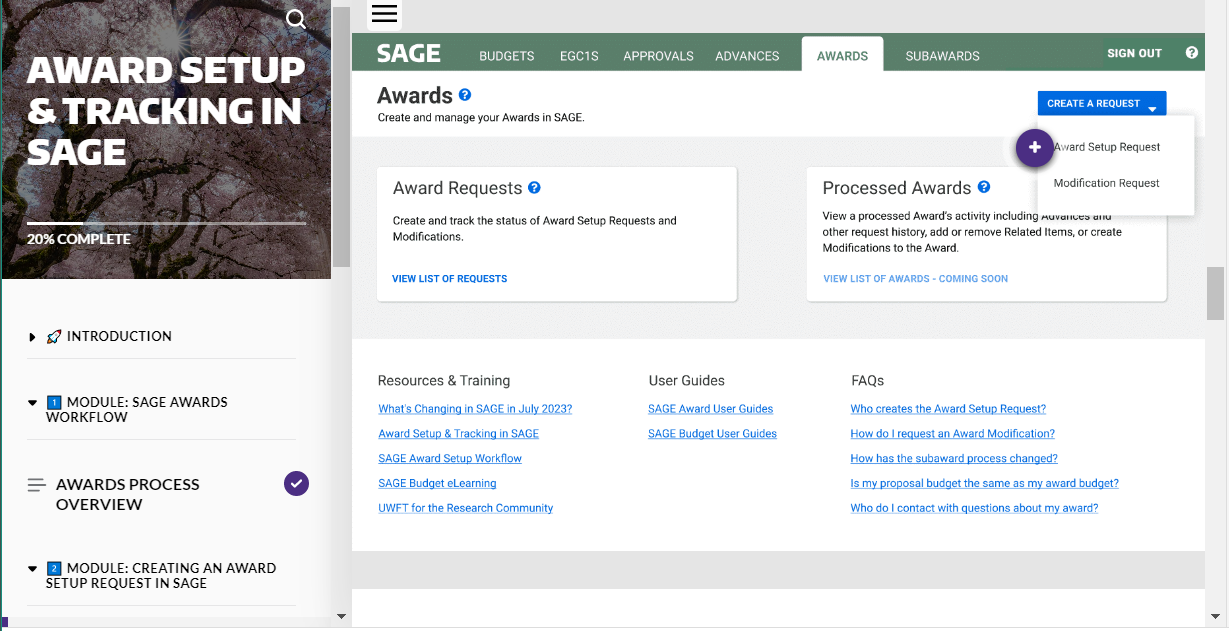
Task: Select Modification Request from the menu
Action: coord(1106,183)
